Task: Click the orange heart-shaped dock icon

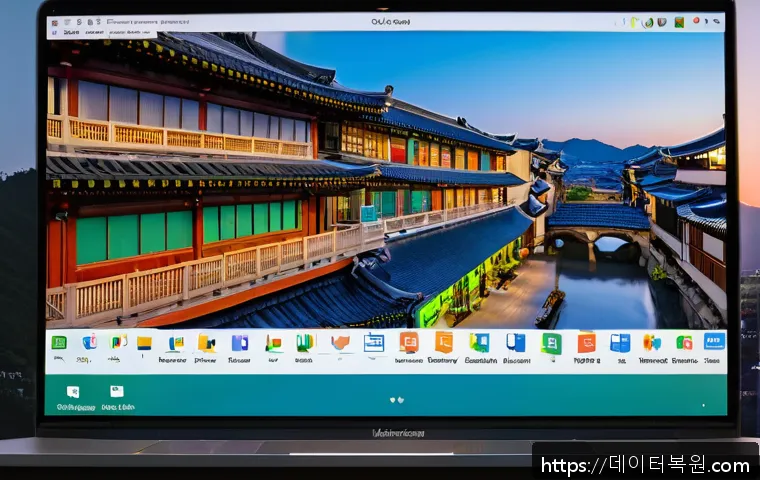Action: (x=340, y=343)
